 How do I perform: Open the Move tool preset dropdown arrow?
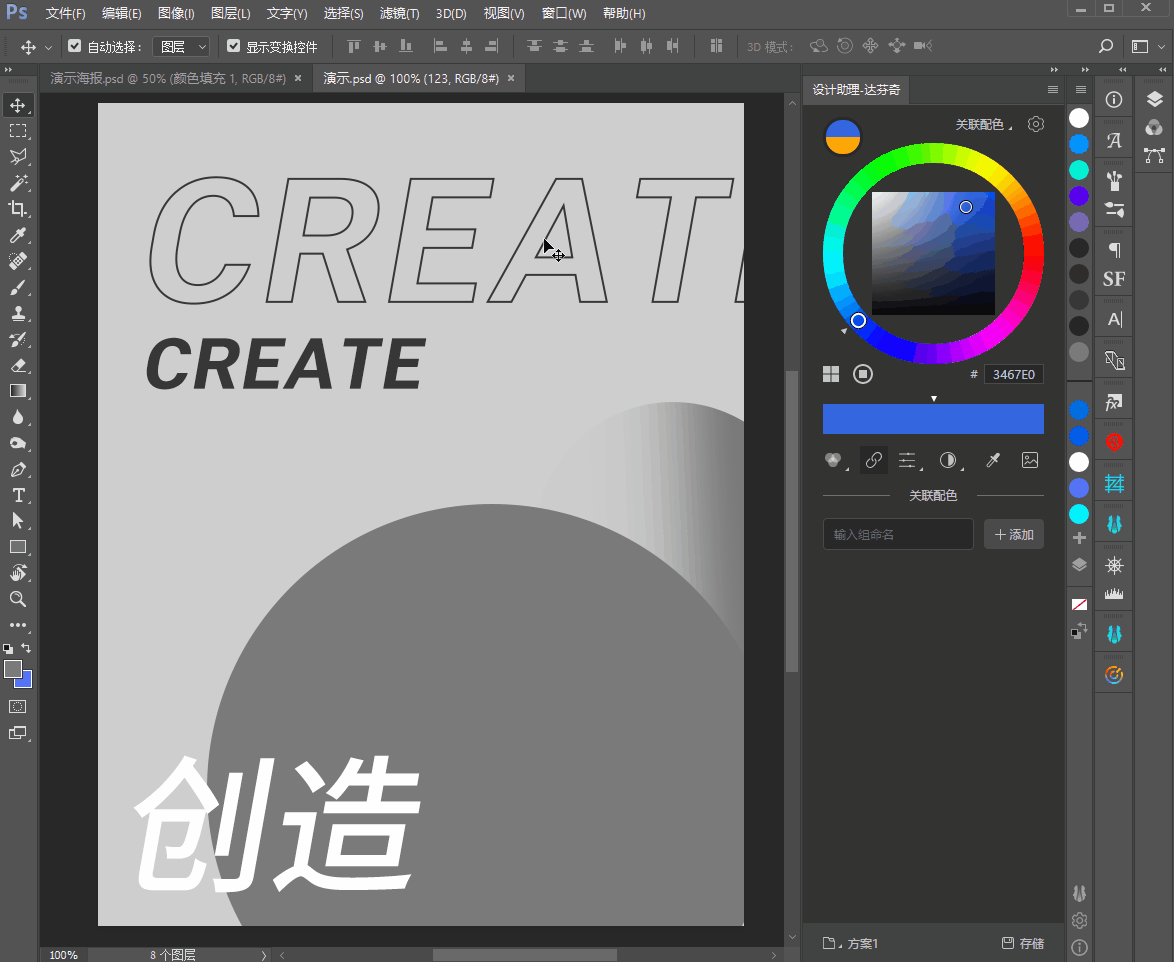tap(49, 47)
